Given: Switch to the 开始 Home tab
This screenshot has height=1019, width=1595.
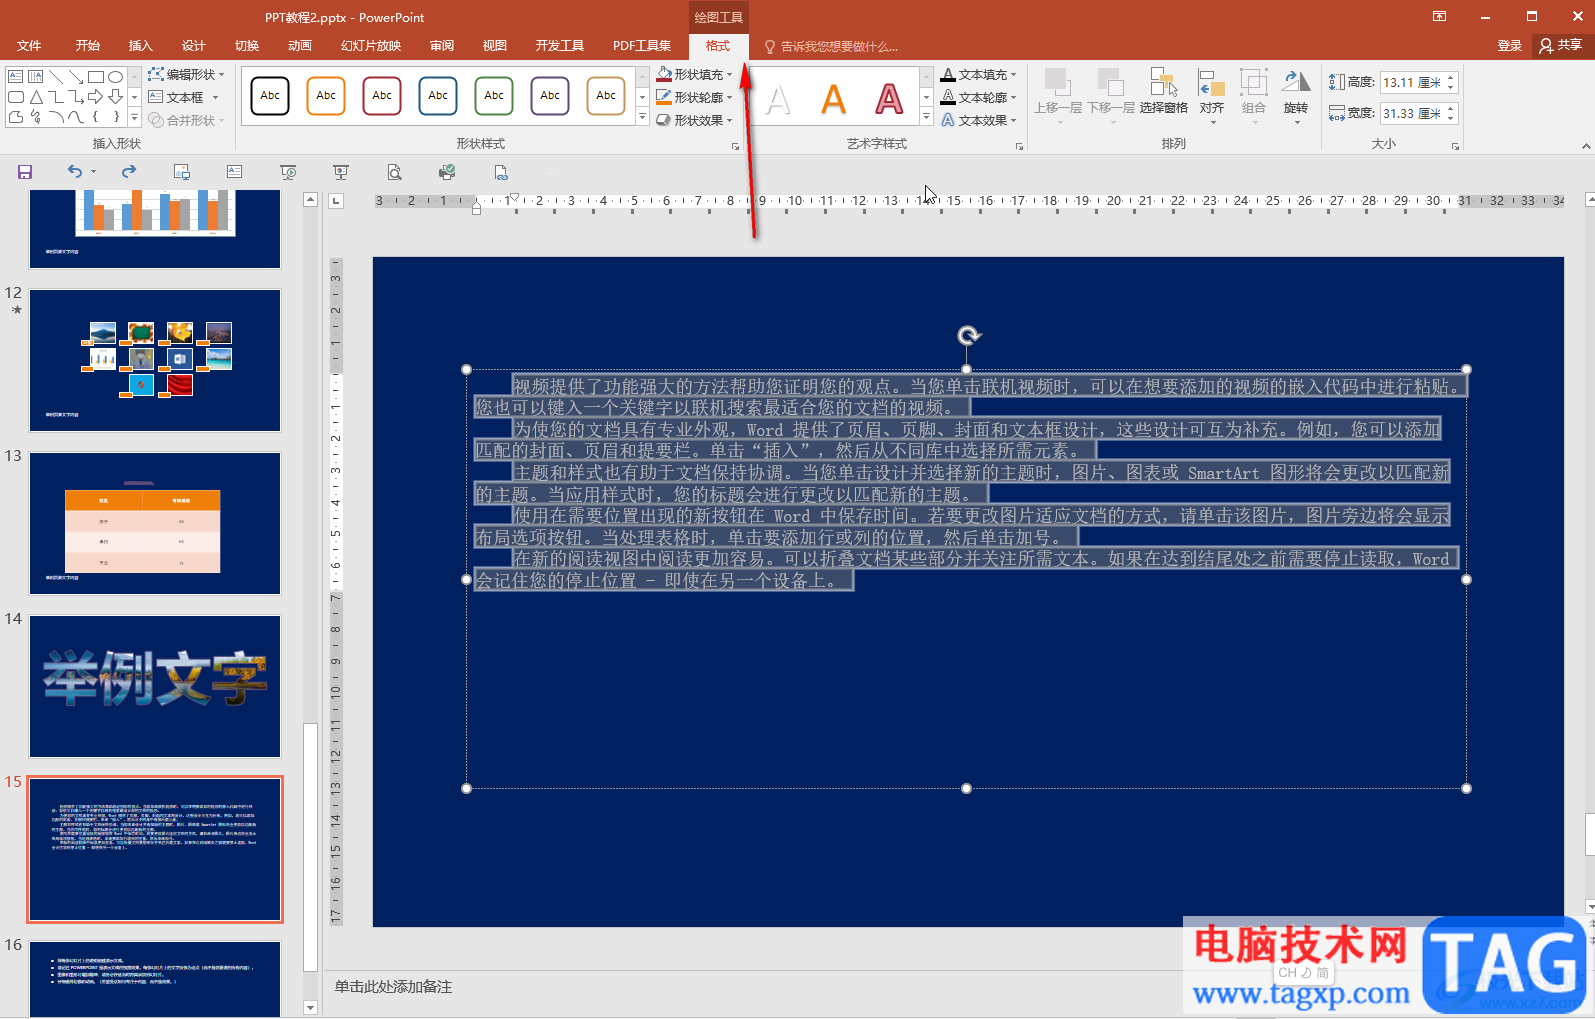Looking at the screenshot, I should [88, 46].
